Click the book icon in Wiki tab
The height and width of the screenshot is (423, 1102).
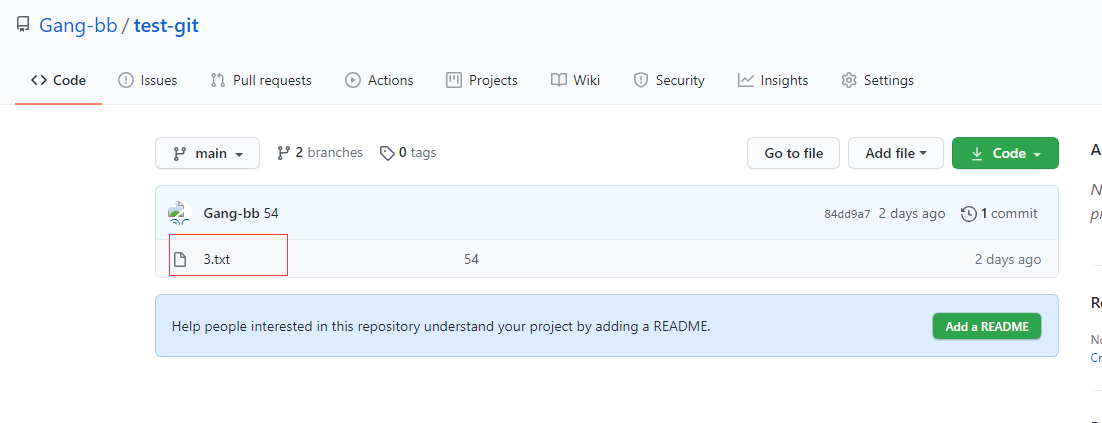click(x=559, y=80)
